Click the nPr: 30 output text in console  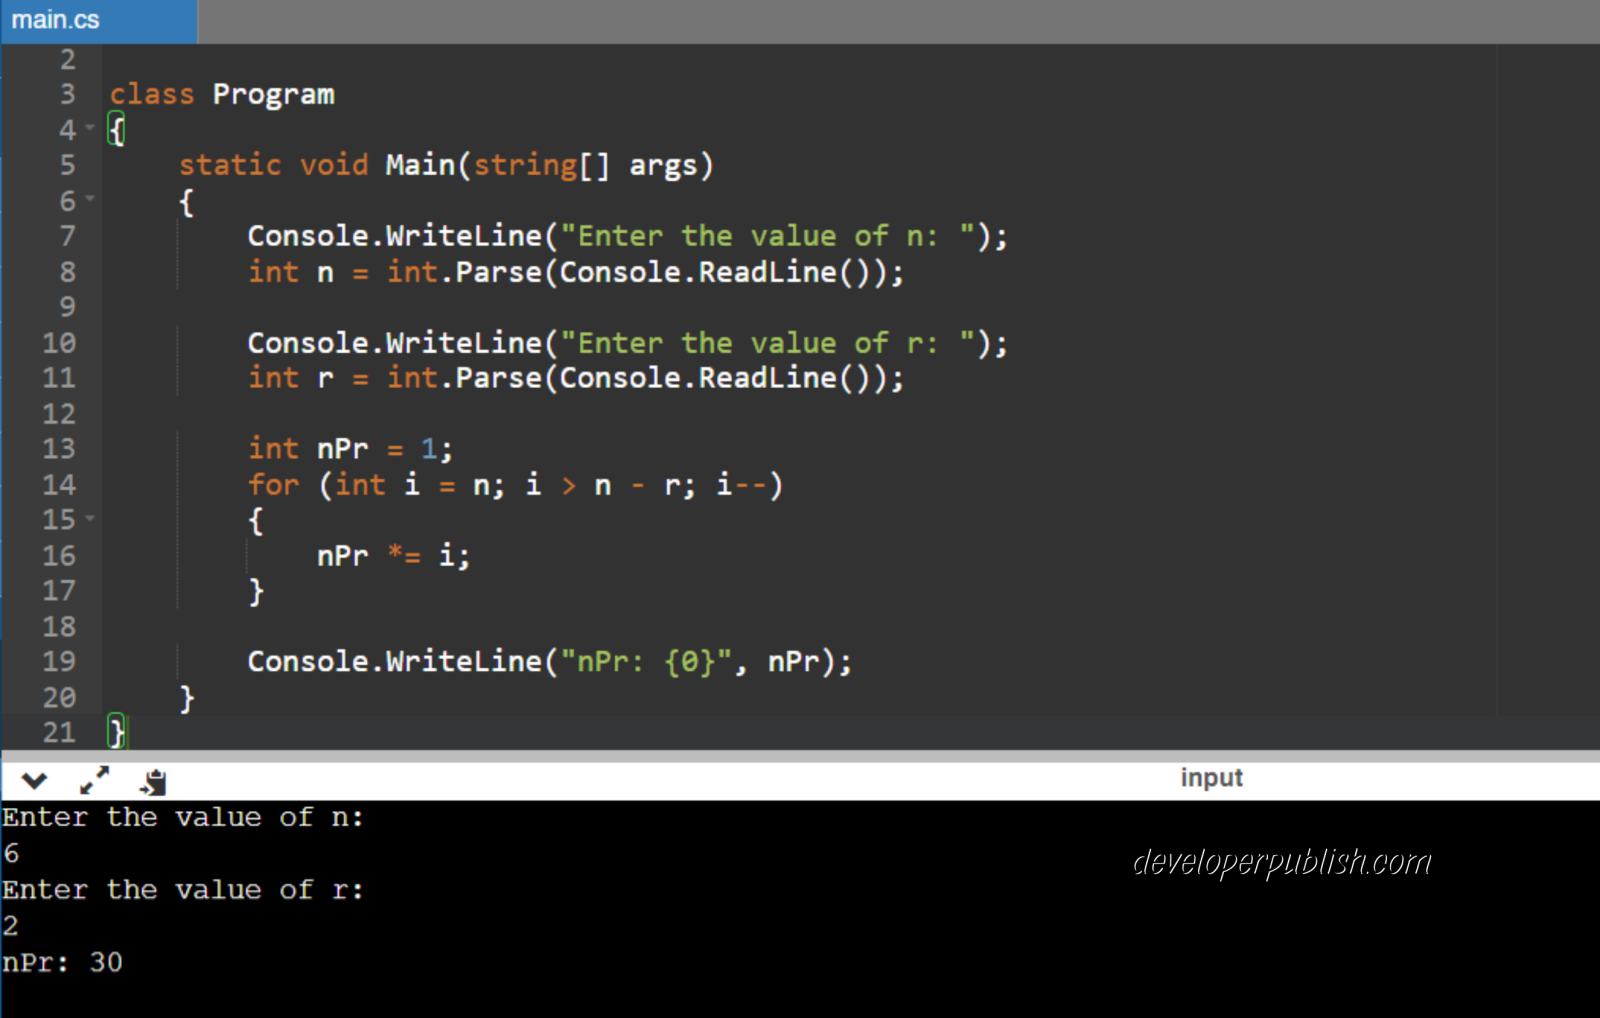60,962
